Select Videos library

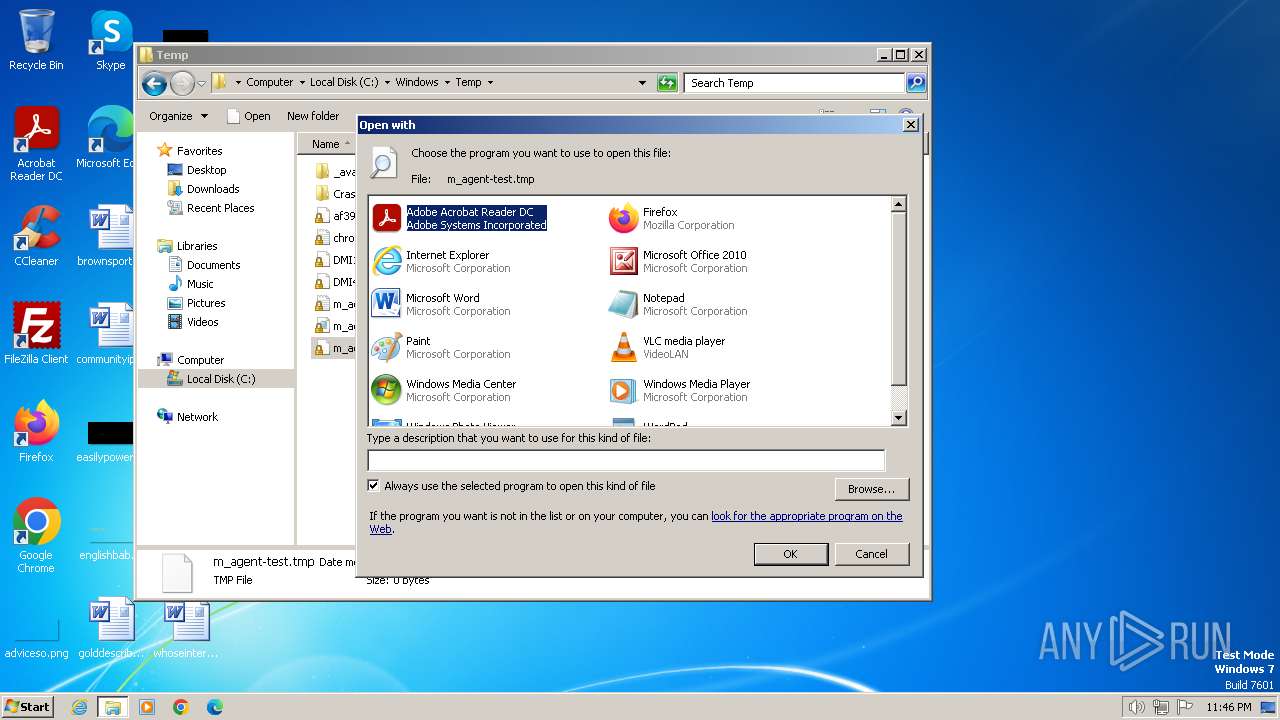tap(202, 322)
